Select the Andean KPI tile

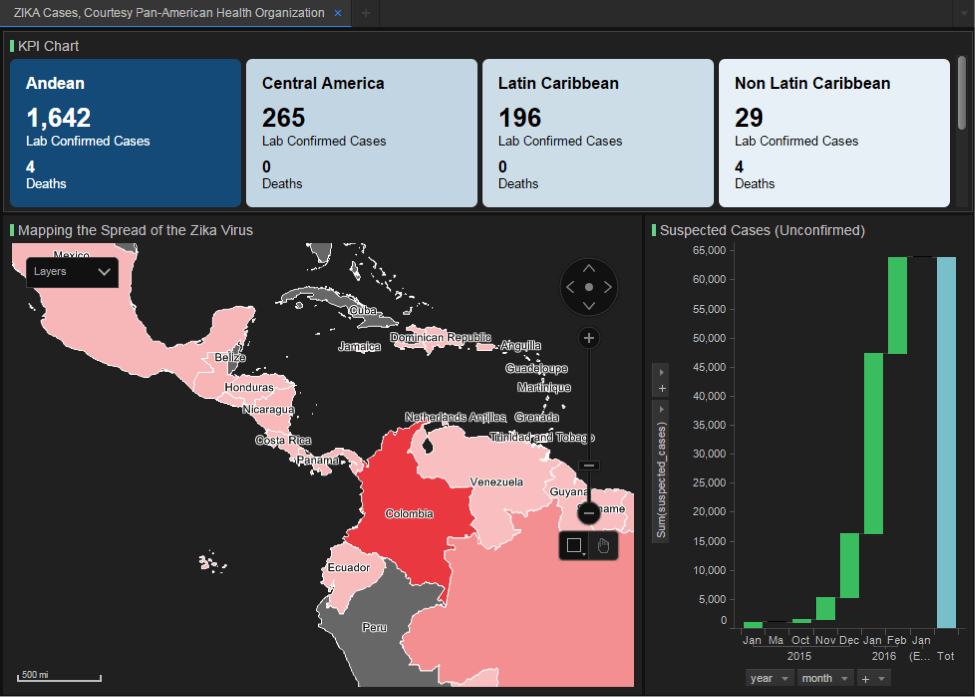126,133
